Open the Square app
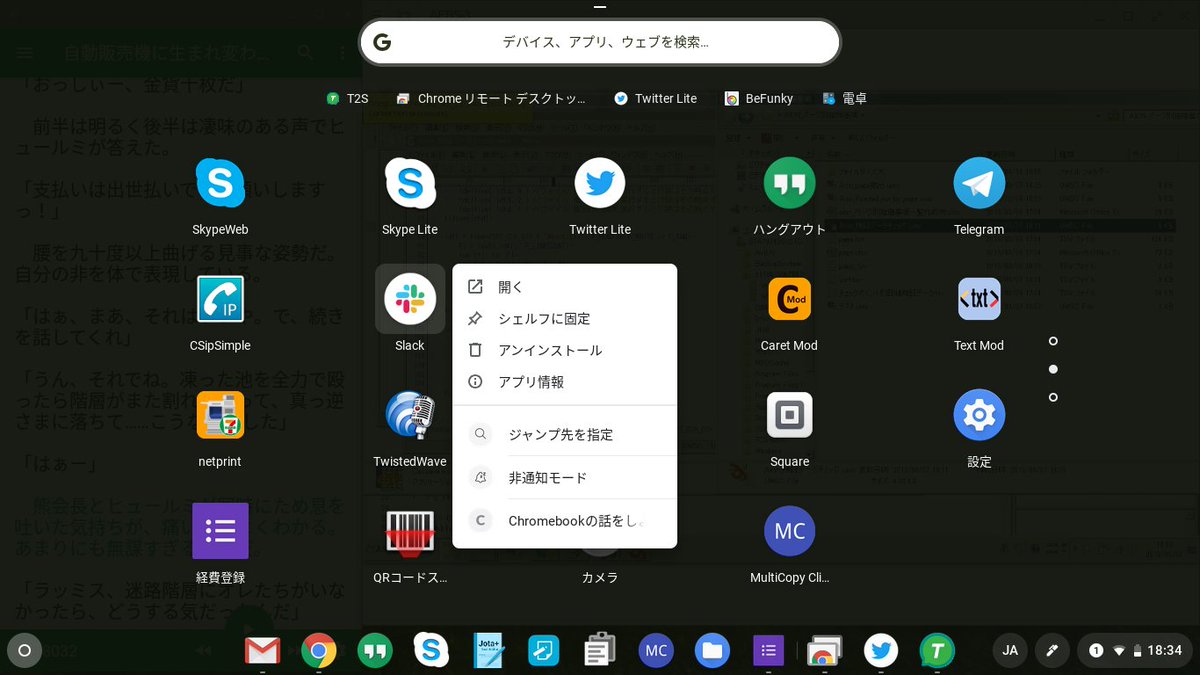The width and height of the screenshot is (1200, 675). coord(790,415)
